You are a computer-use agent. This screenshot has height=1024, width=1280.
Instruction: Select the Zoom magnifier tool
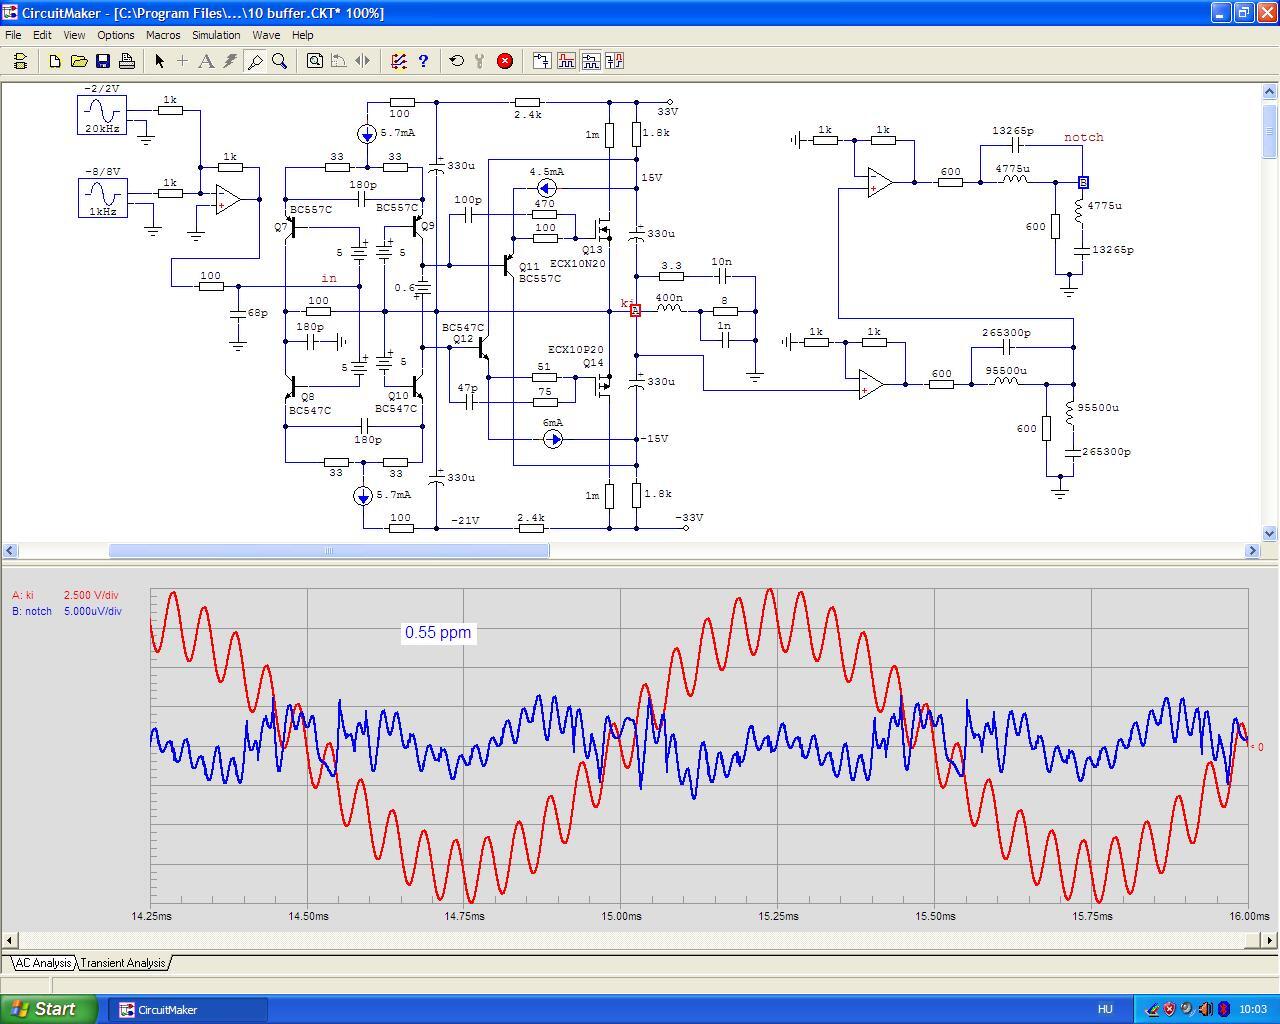[280, 61]
